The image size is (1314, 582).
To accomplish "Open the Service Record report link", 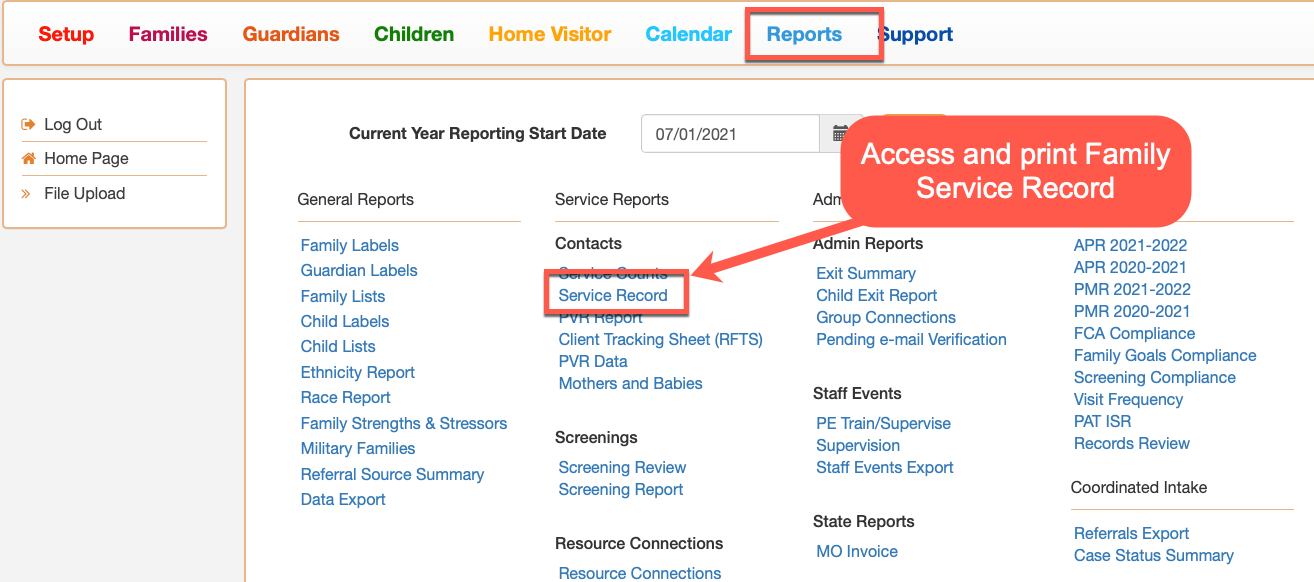I will 613,295.
